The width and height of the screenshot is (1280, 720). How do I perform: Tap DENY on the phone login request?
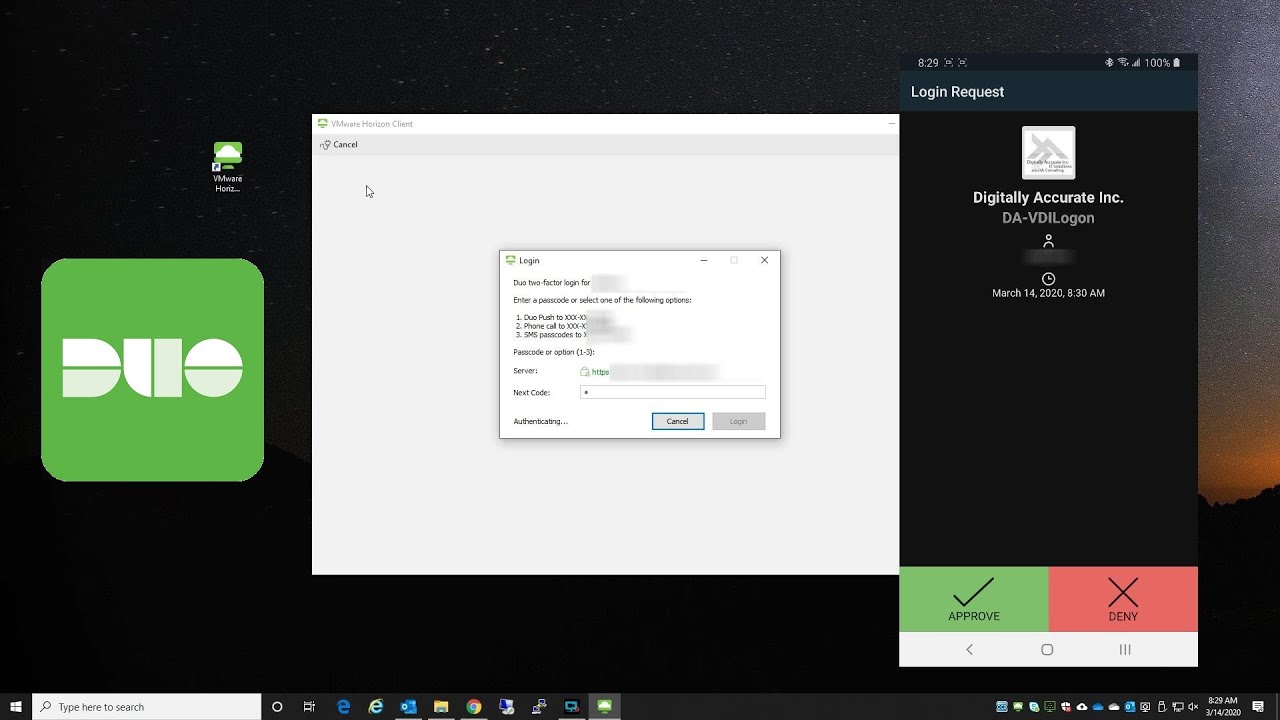pos(1123,599)
